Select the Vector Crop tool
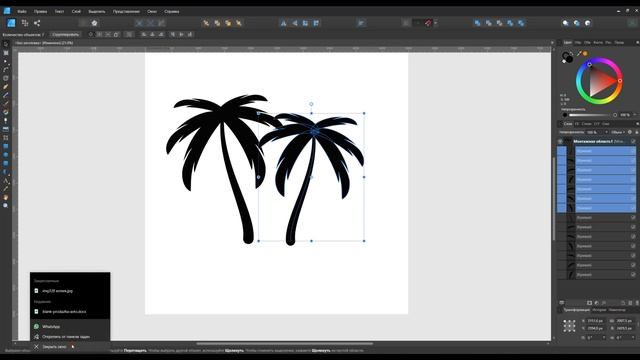The height and width of the screenshot is (360, 640). pyautogui.click(x=6, y=138)
